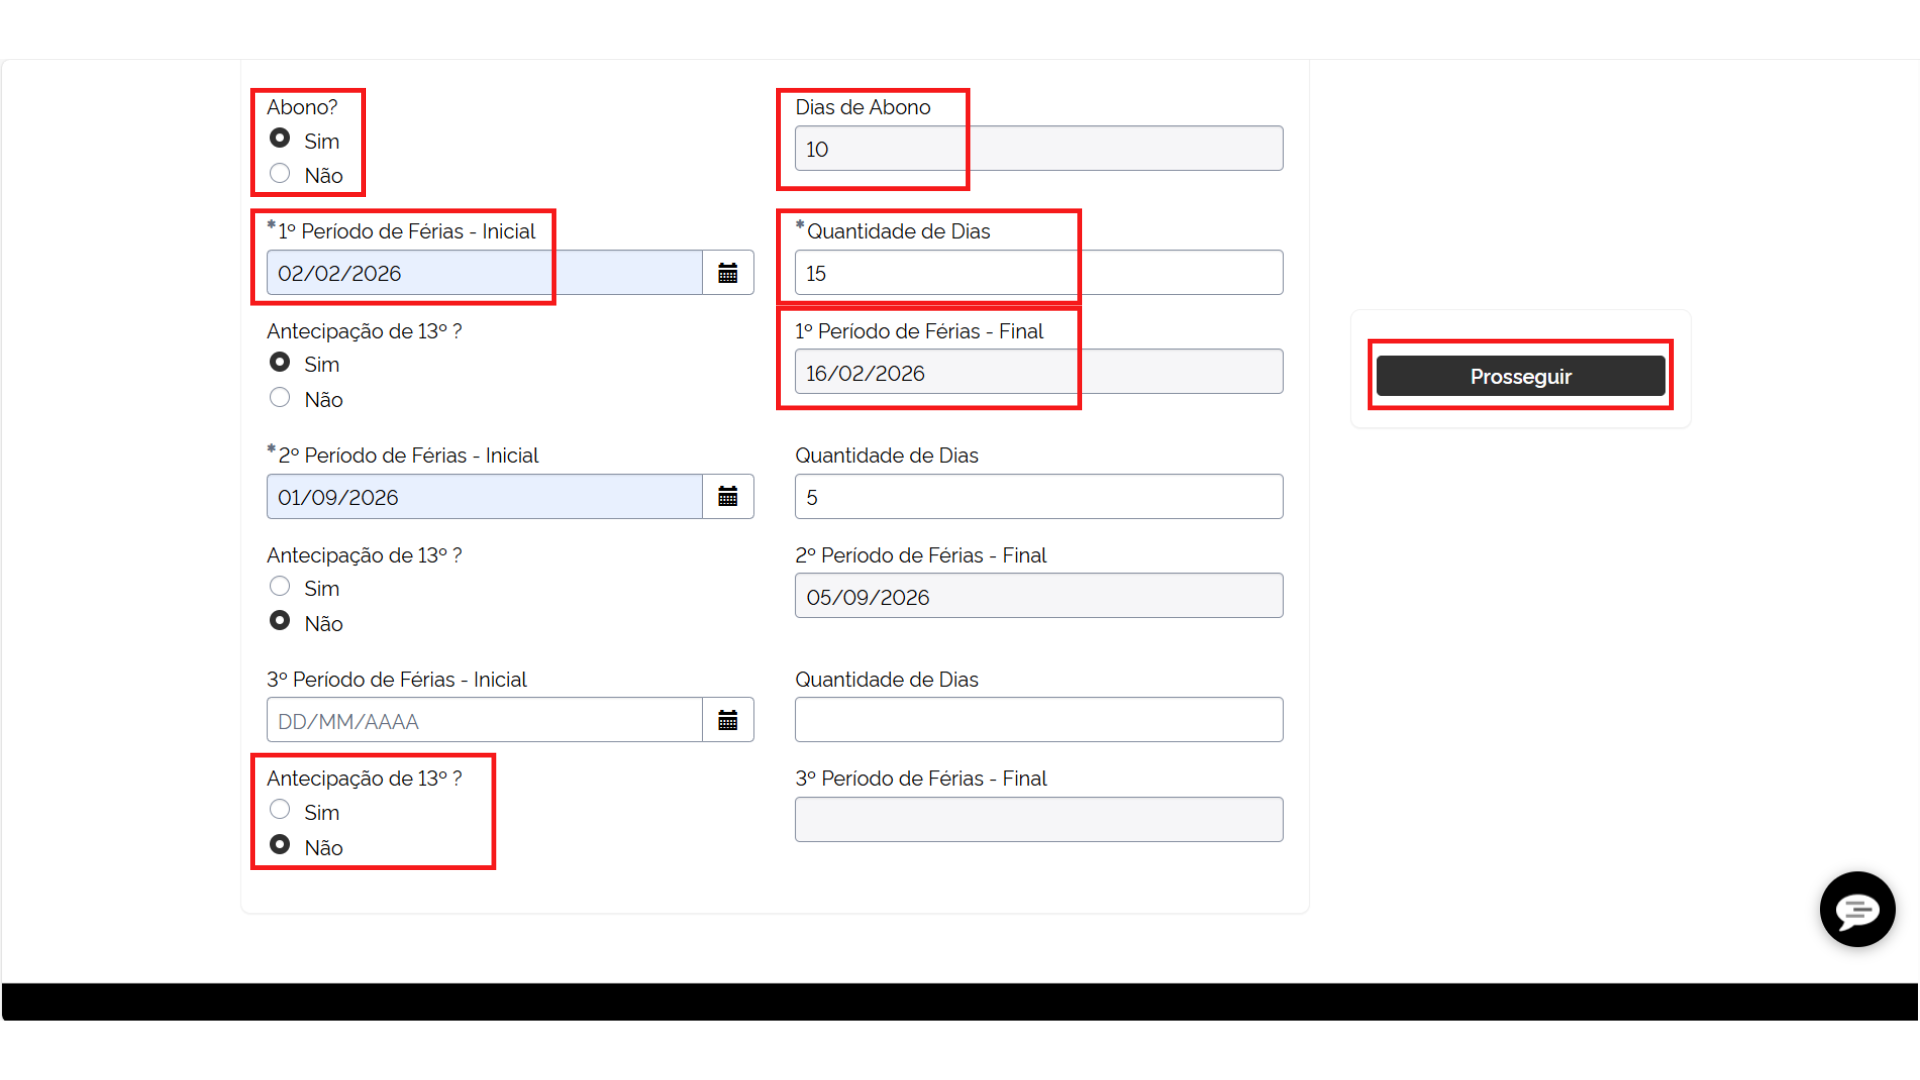The height and width of the screenshot is (1080, 1920).
Task: Click the Dias de Abono field
Action: [1038, 149]
